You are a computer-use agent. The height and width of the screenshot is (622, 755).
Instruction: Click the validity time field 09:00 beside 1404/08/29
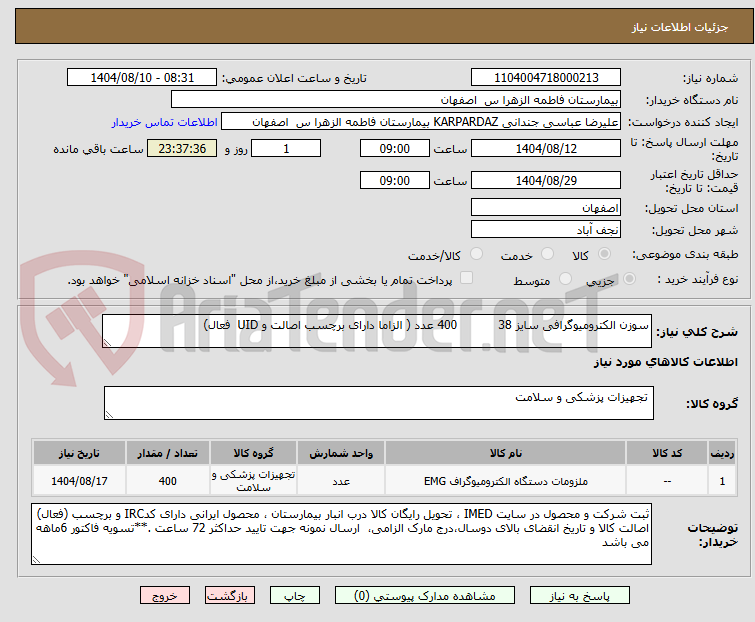(x=394, y=180)
